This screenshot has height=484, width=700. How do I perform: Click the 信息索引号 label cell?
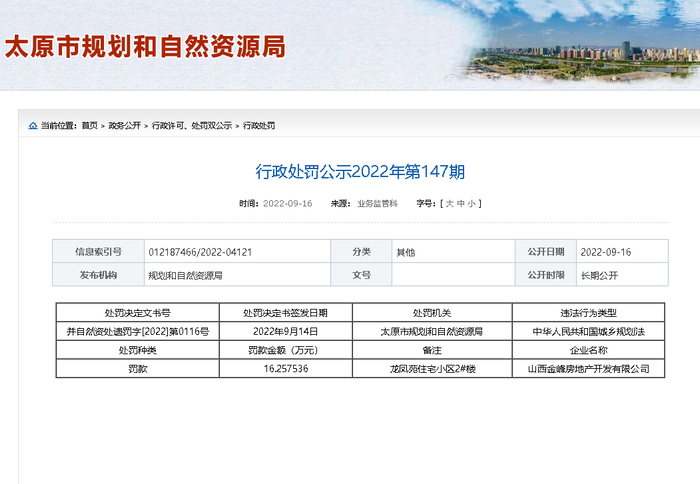[x=98, y=251]
